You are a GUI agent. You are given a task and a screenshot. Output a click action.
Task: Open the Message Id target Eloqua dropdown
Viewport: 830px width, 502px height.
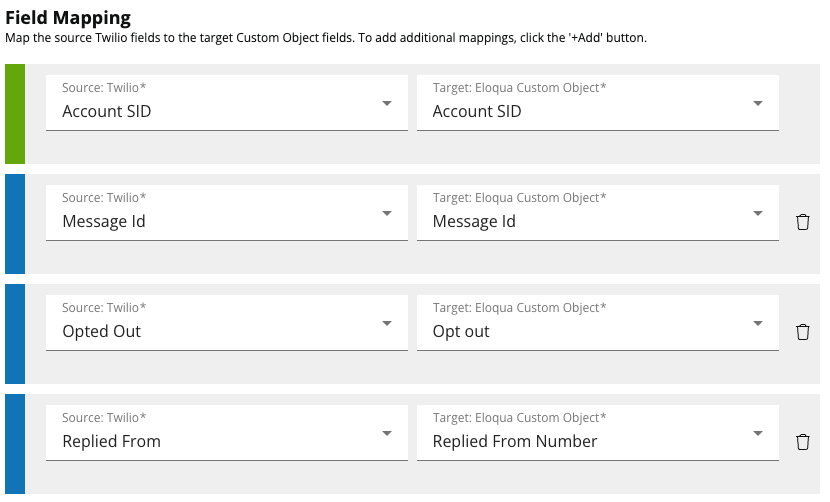tap(598, 213)
